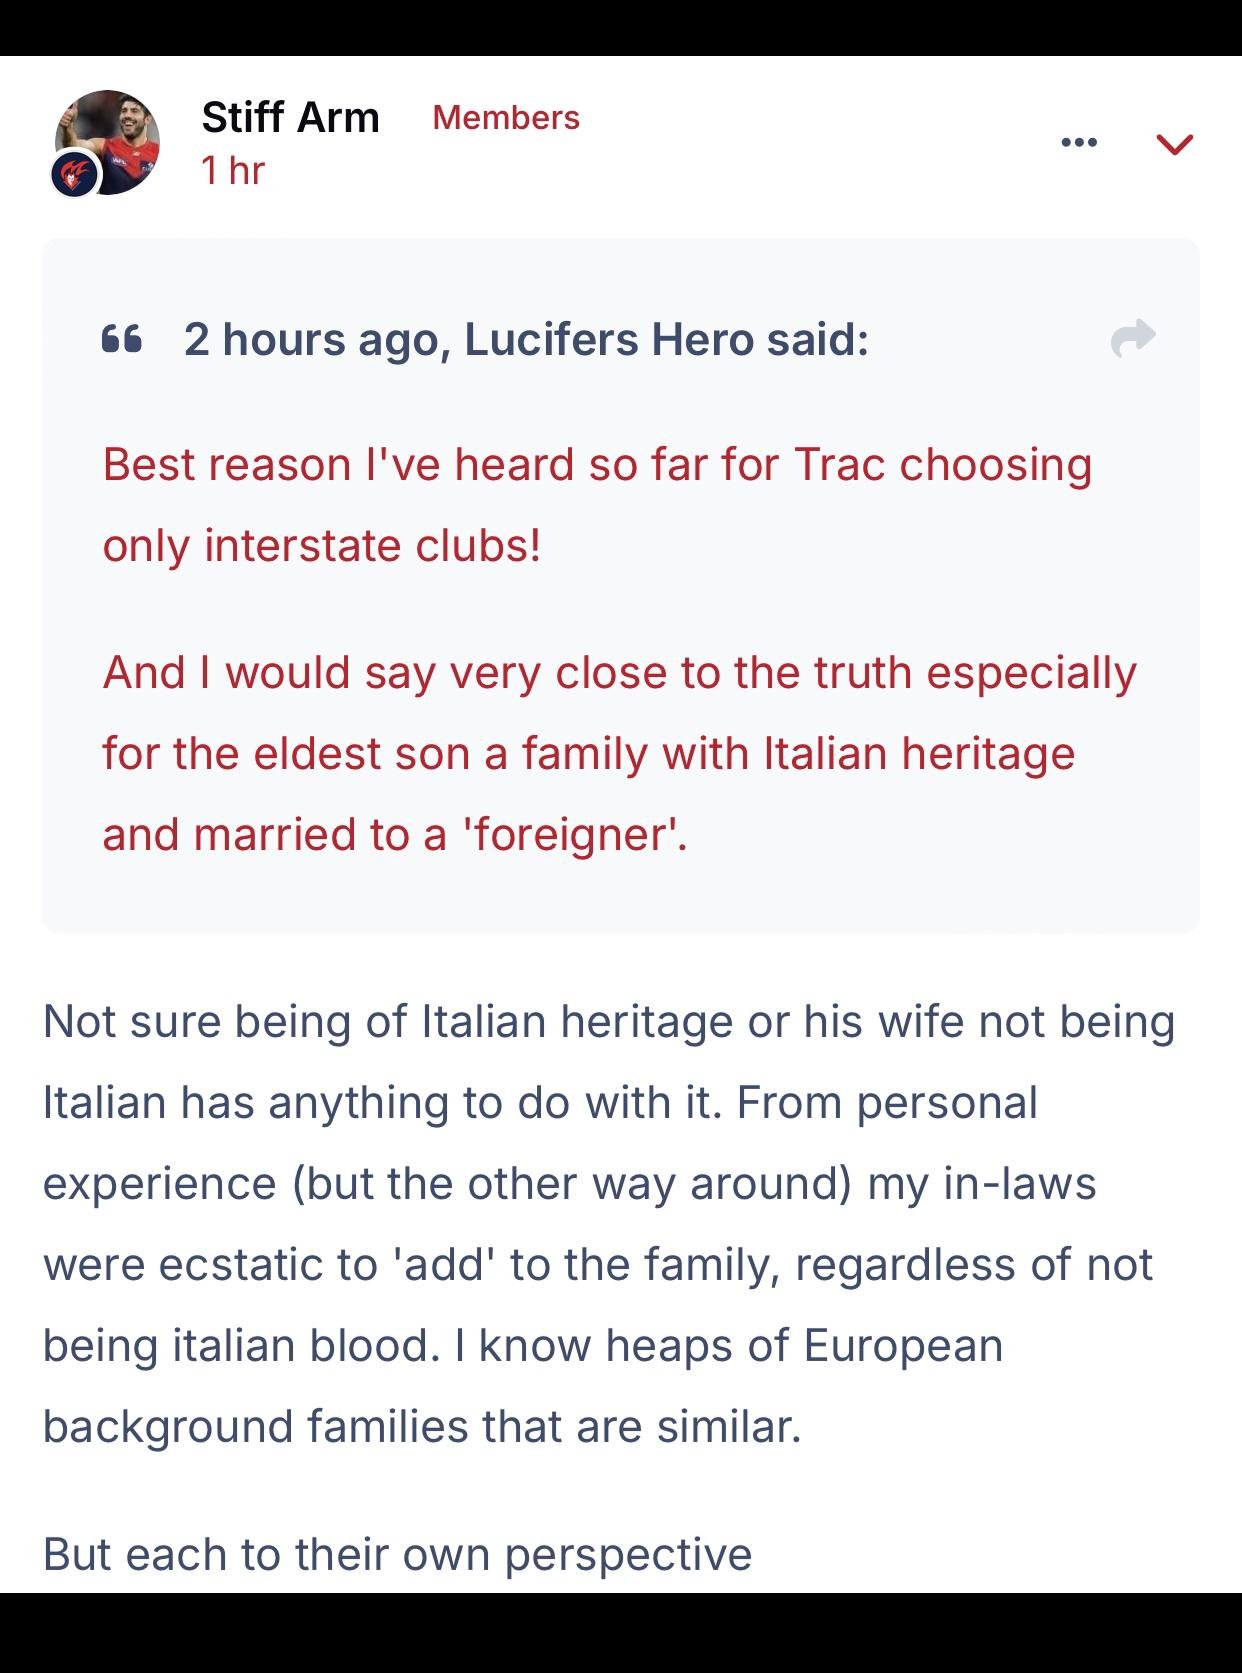The image size is (1242, 1673).
Task: Click the "and married to a 'foreigner'" line
Action: pyautogui.click(x=394, y=834)
